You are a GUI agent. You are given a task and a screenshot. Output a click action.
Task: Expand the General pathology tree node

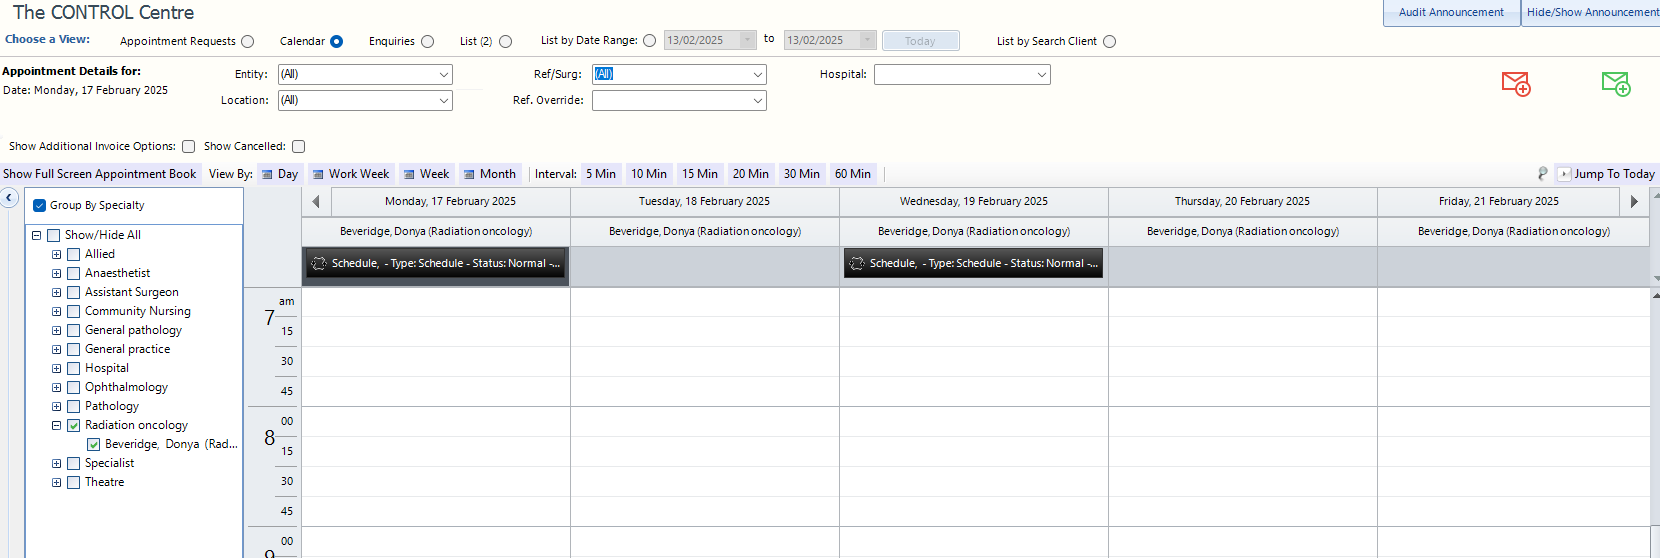57,331
